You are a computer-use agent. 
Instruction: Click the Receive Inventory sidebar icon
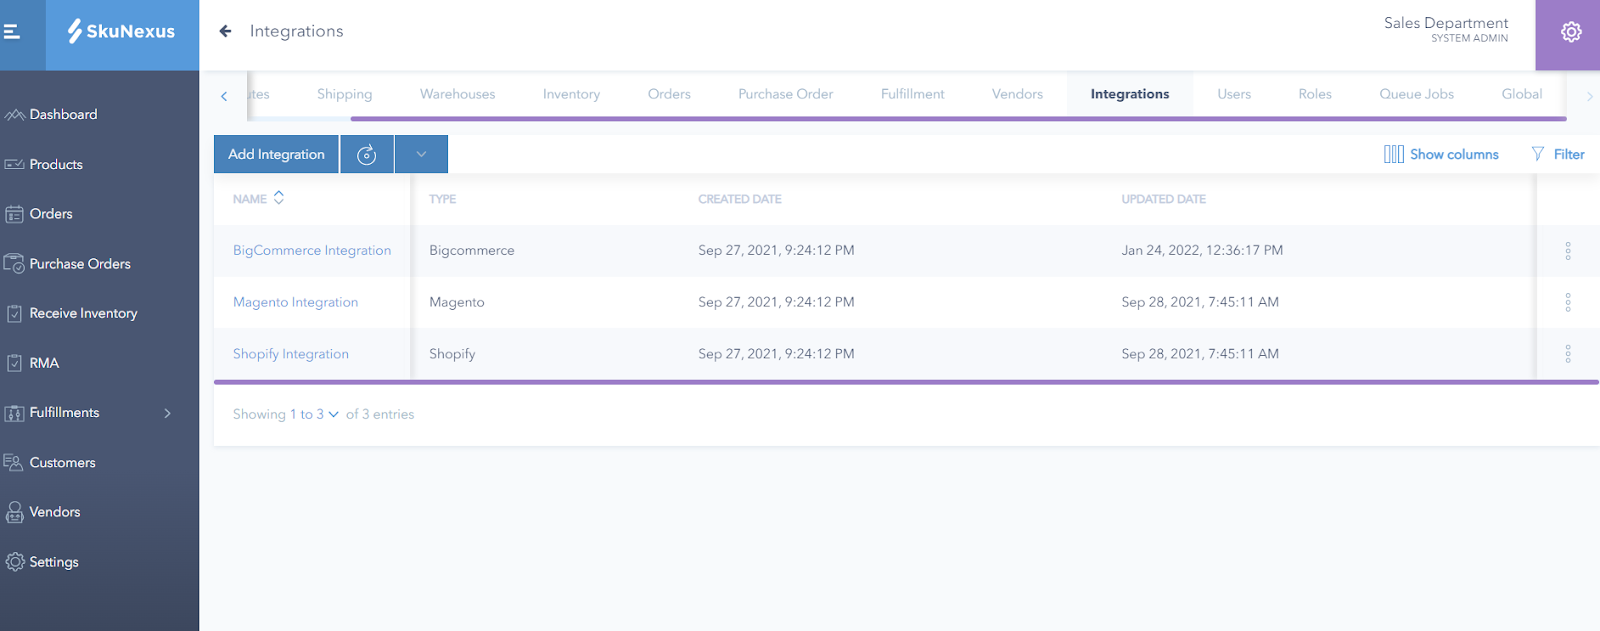14,313
